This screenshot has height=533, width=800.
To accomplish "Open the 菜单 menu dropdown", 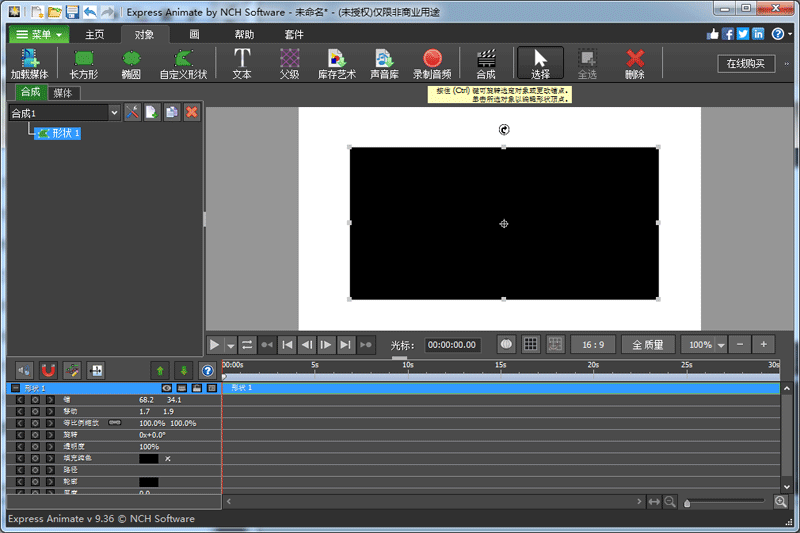I will [x=39, y=34].
